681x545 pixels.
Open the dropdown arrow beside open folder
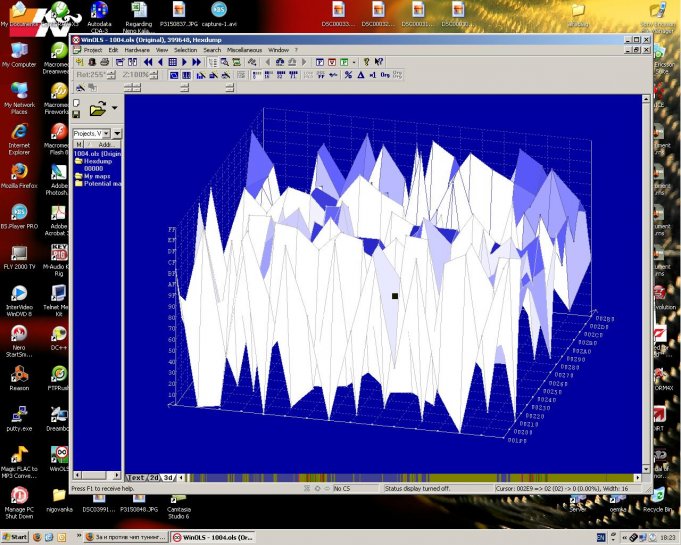coord(114,108)
